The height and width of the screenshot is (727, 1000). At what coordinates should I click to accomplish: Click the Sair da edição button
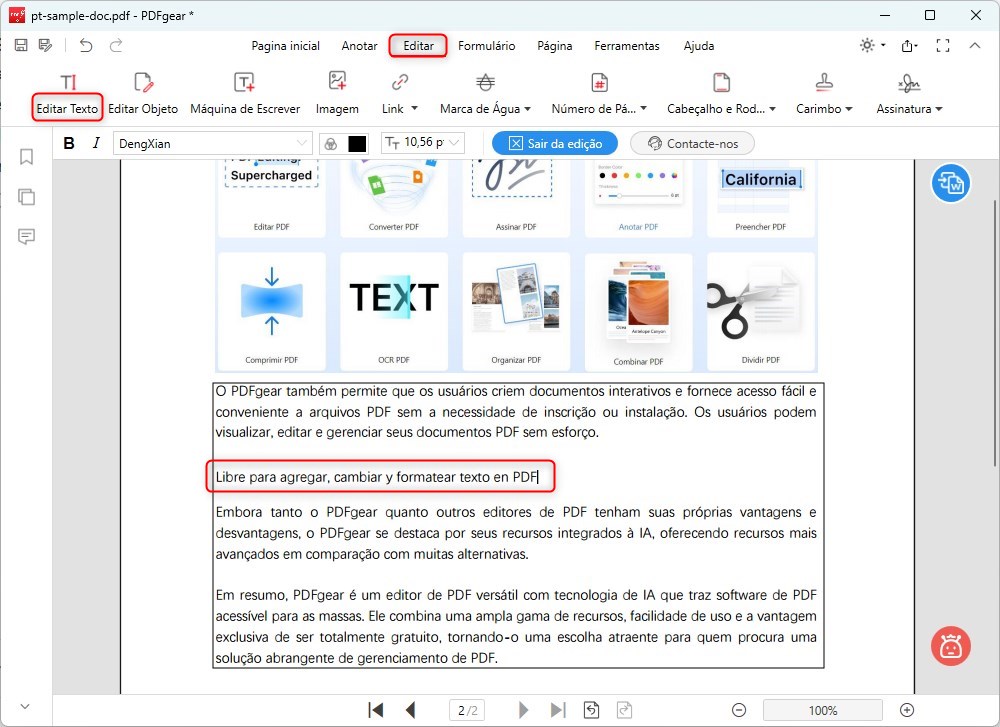(x=554, y=143)
